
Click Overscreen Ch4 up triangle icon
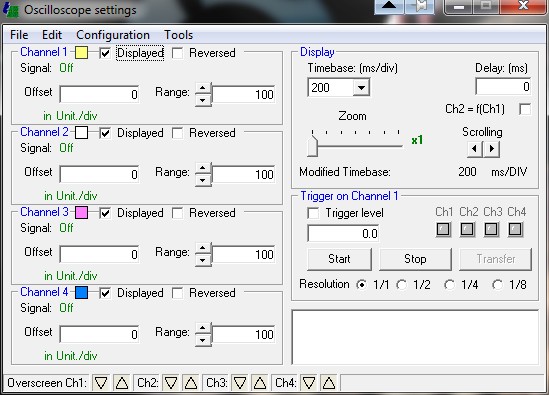coord(329,383)
